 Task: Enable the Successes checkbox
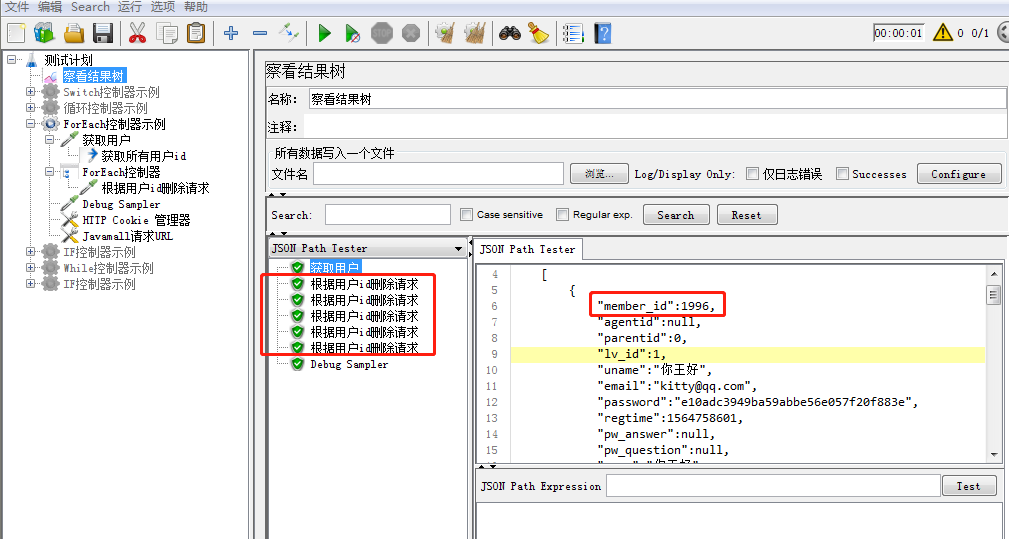click(842, 174)
